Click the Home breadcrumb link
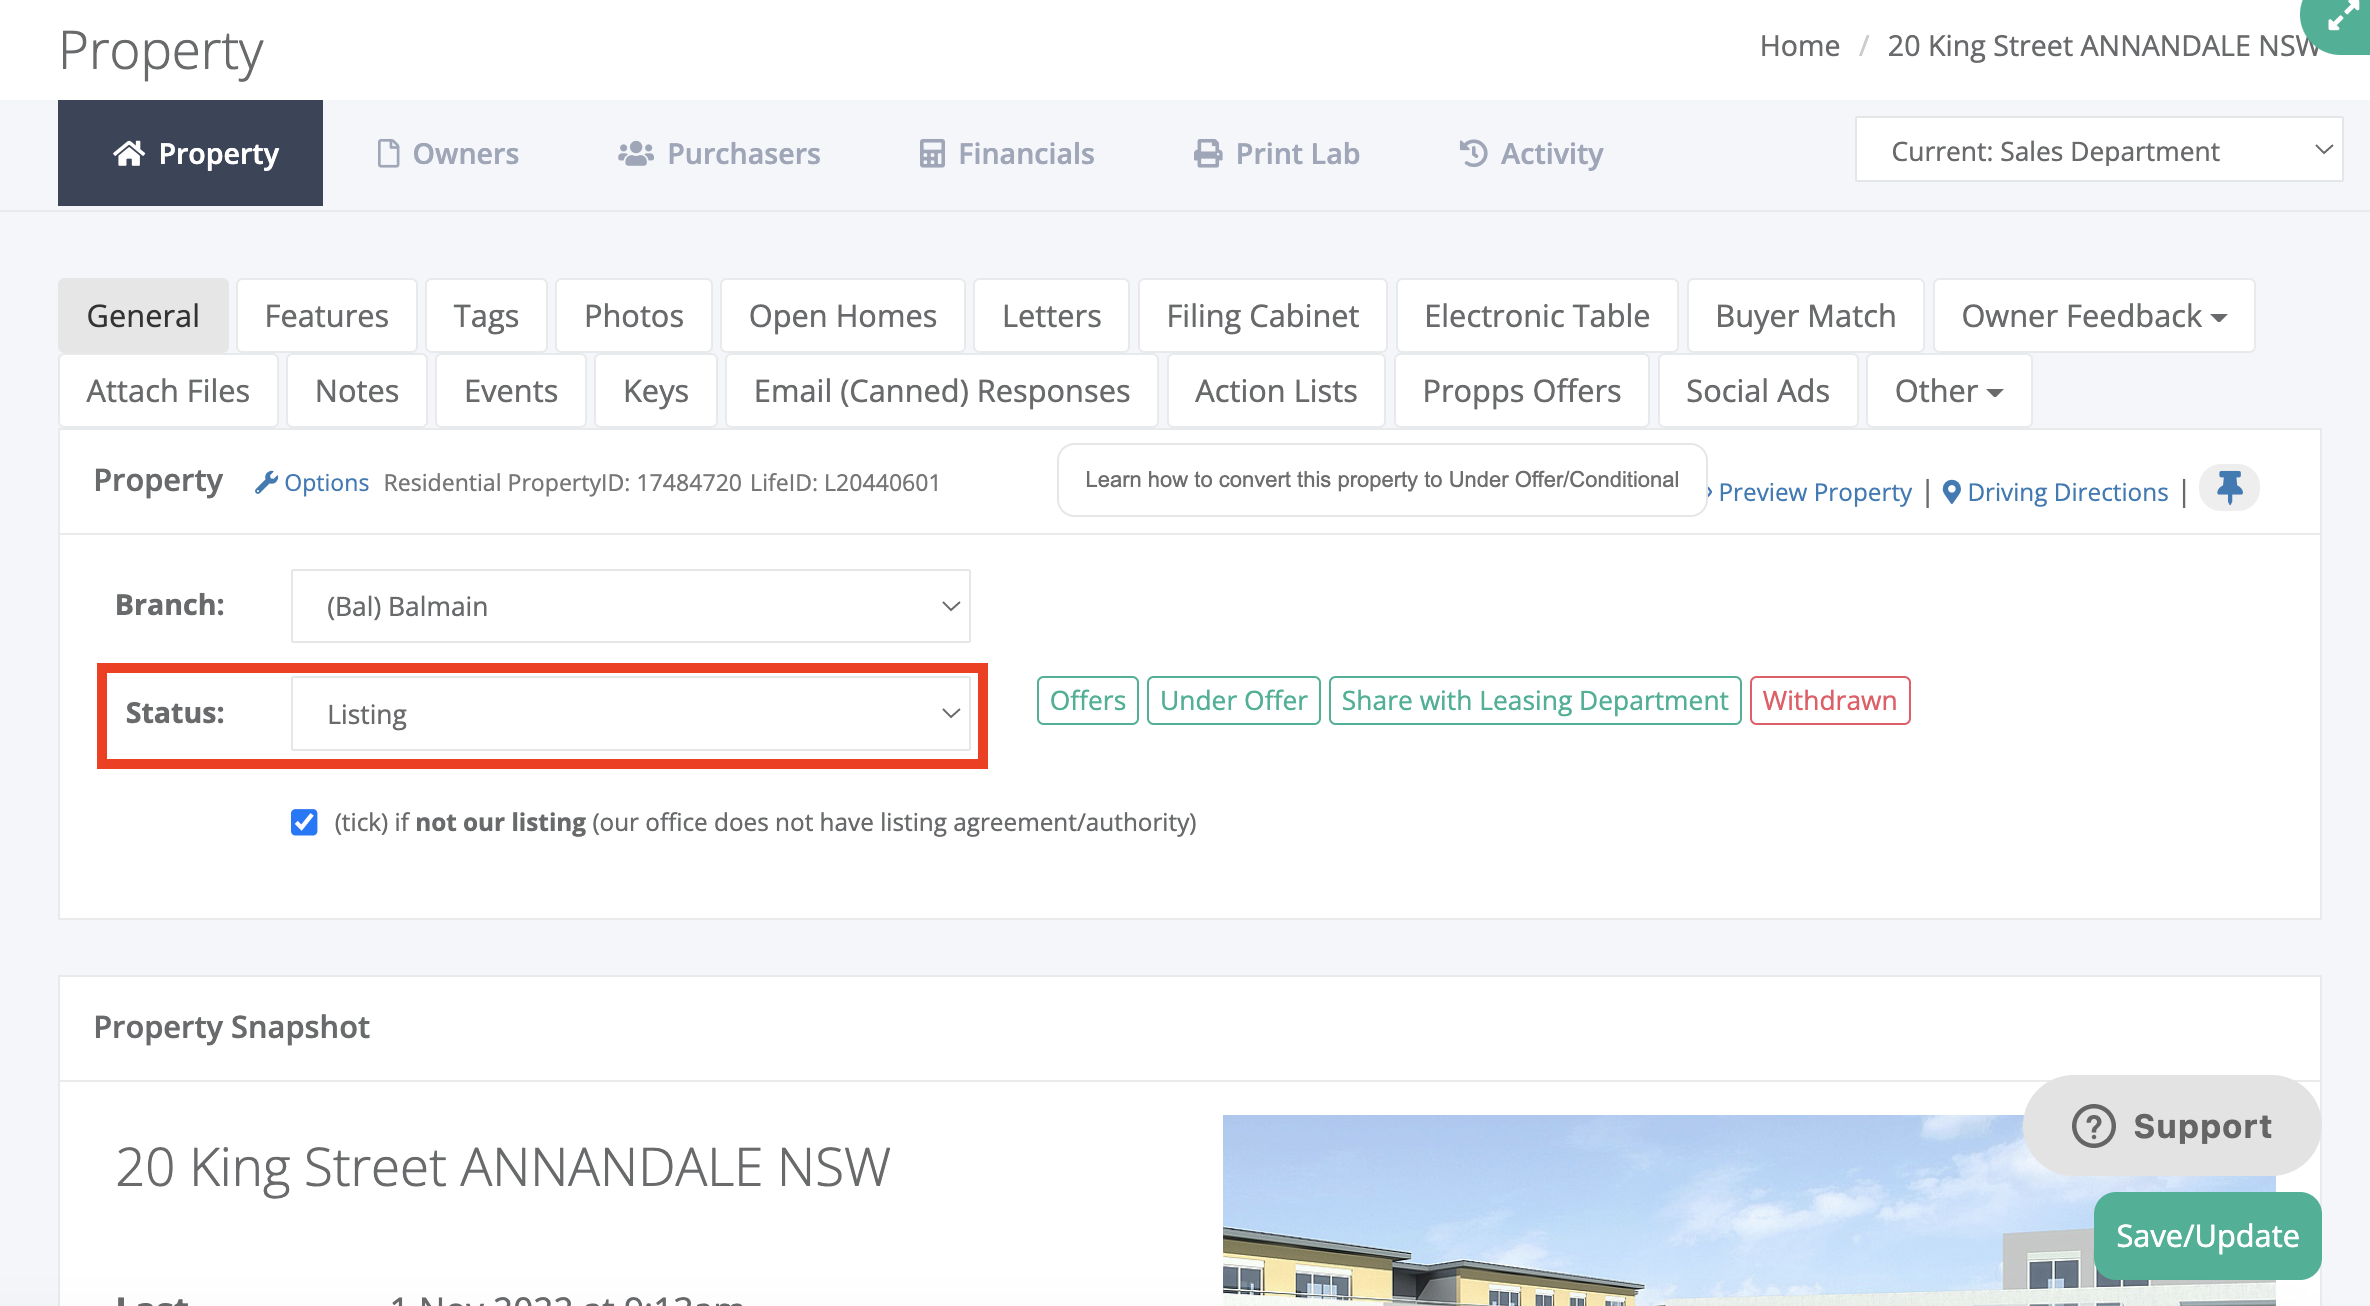 pyautogui.click(x=1800, y=45)
